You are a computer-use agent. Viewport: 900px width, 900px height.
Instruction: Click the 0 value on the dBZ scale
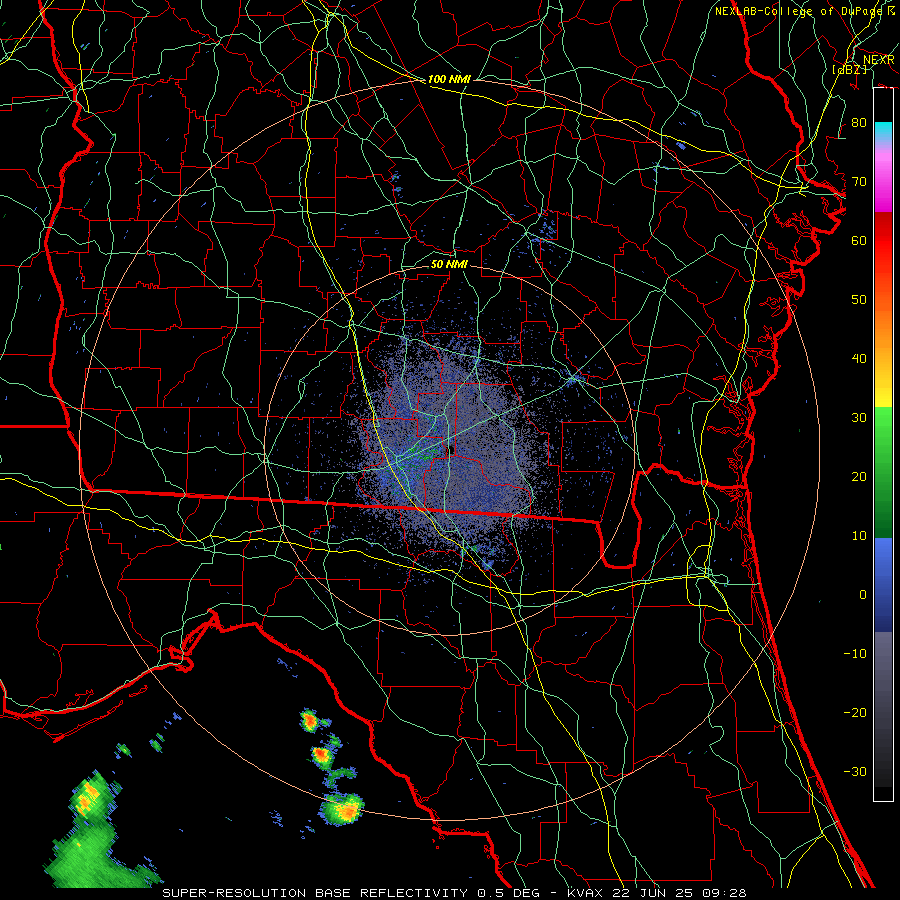[x=863, y=595]
